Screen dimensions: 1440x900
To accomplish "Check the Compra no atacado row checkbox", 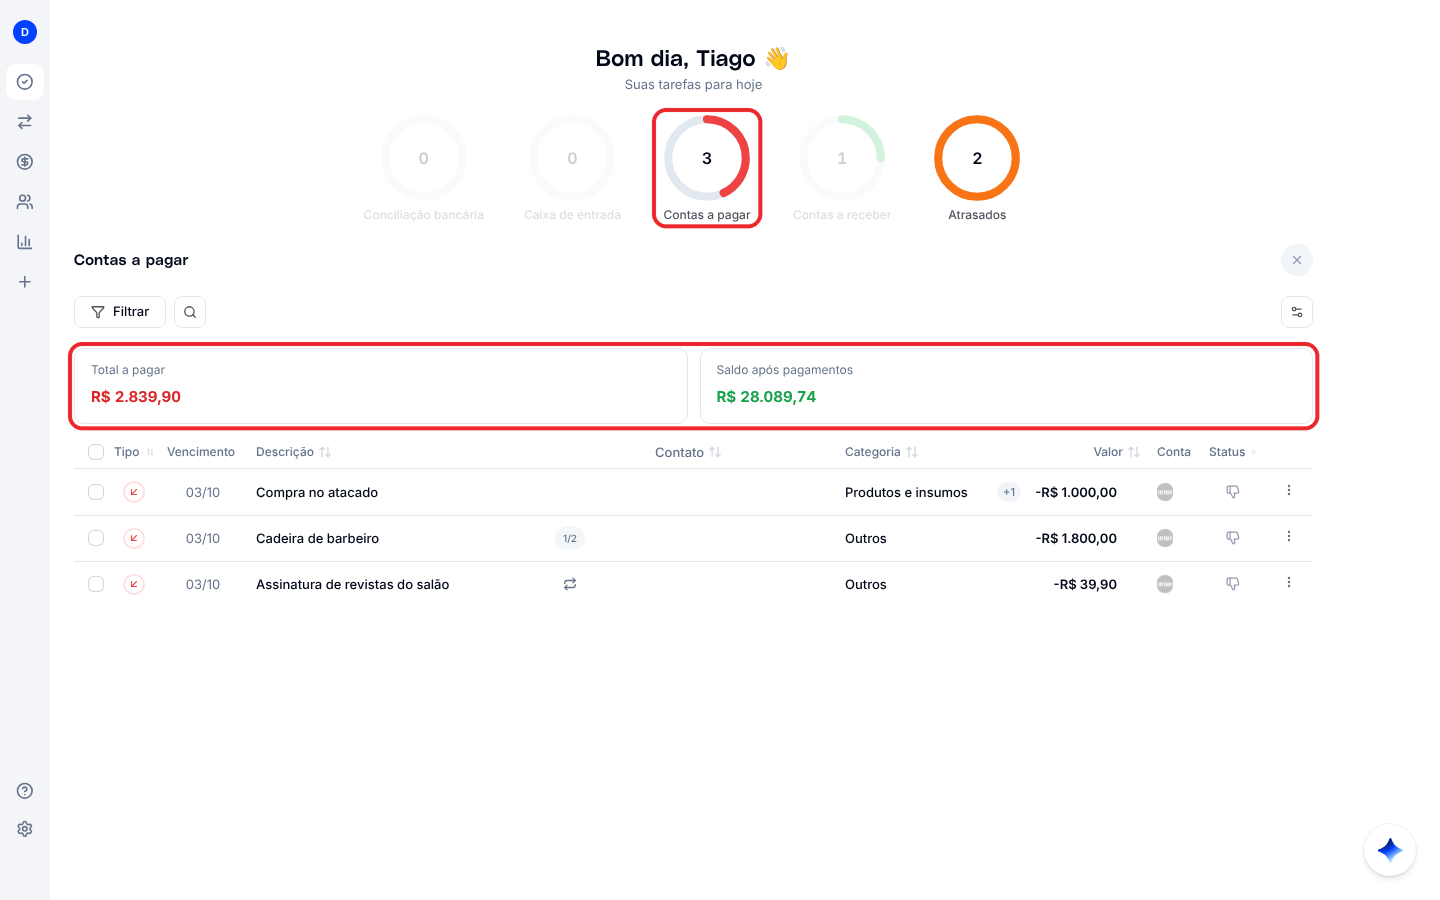I will click(x=96, y=492).
